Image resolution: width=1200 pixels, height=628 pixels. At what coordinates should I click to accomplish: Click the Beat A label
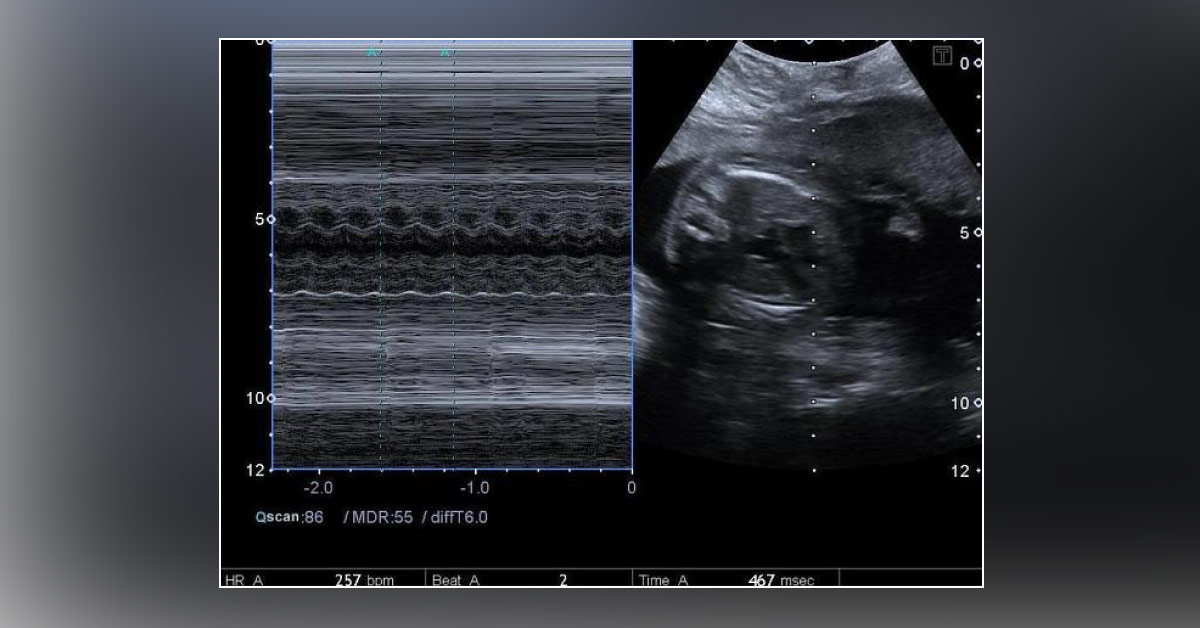(x=456, y=580)
